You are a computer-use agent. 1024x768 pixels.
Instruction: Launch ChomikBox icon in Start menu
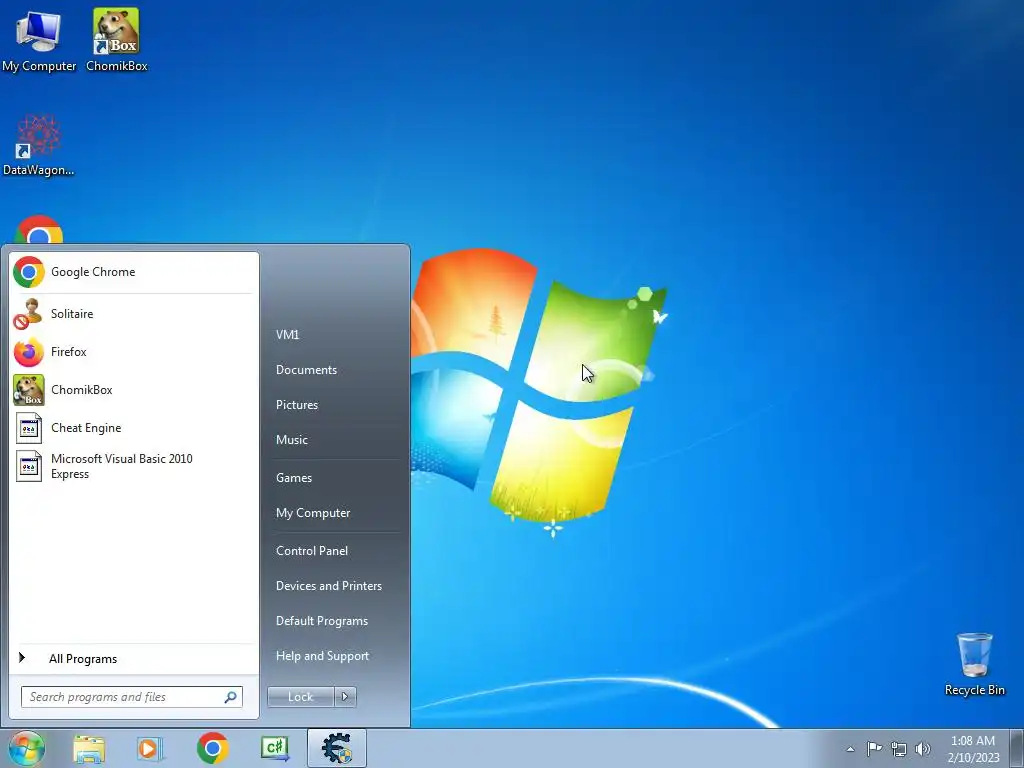(x=29, y=390)
